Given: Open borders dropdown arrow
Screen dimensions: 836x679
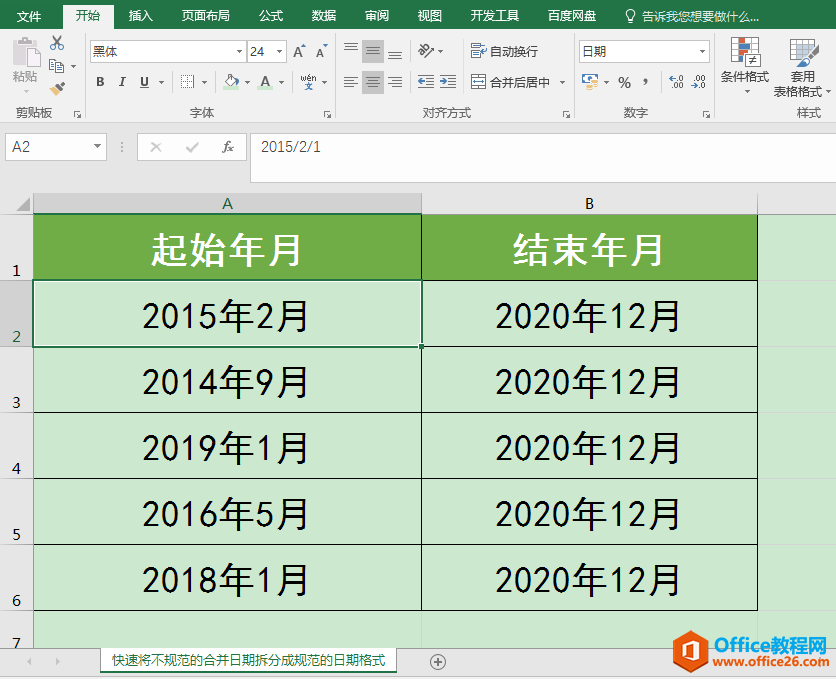Looking at the screenshot, I should (204, 83).
